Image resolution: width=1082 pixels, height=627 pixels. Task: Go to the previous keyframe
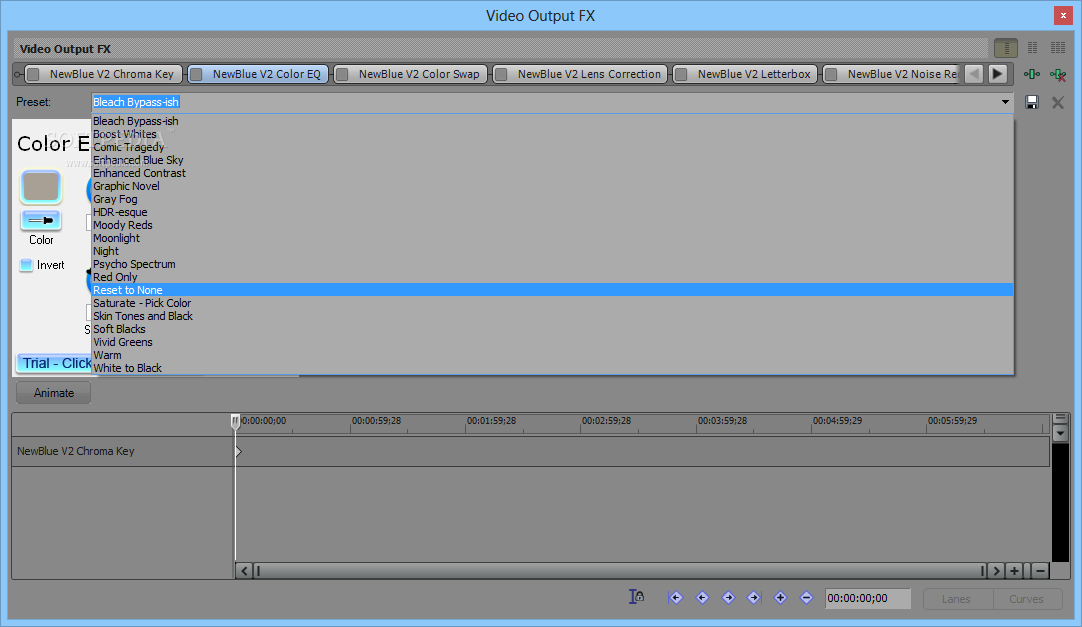[x=702, y=597]
